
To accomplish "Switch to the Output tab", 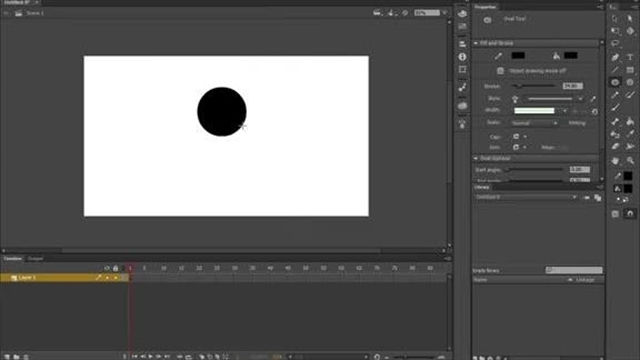I will pos(35,258).
